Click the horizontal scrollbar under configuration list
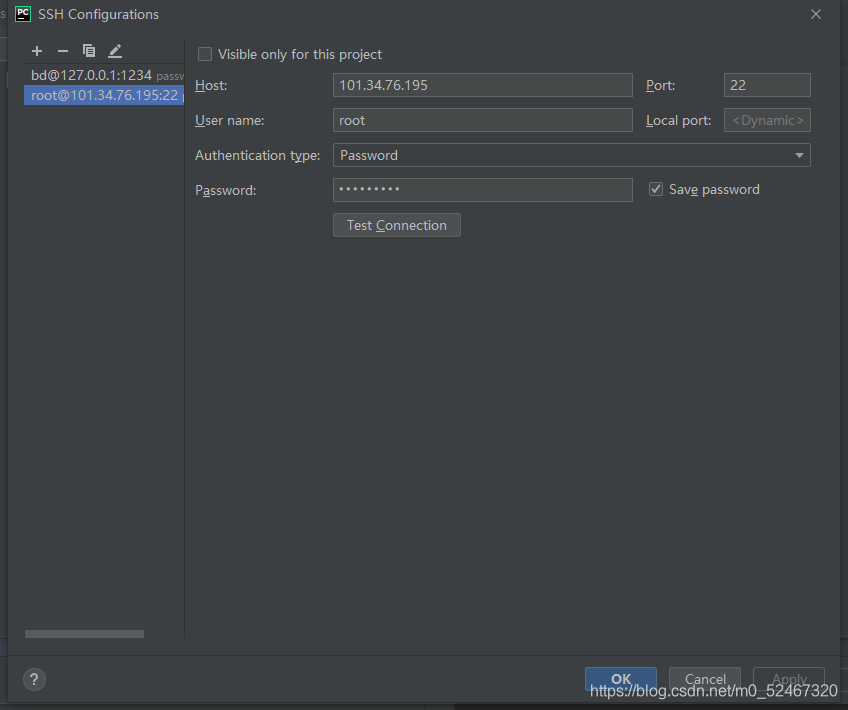This screenshot has height=710, width=848. (x=84, y=634)
